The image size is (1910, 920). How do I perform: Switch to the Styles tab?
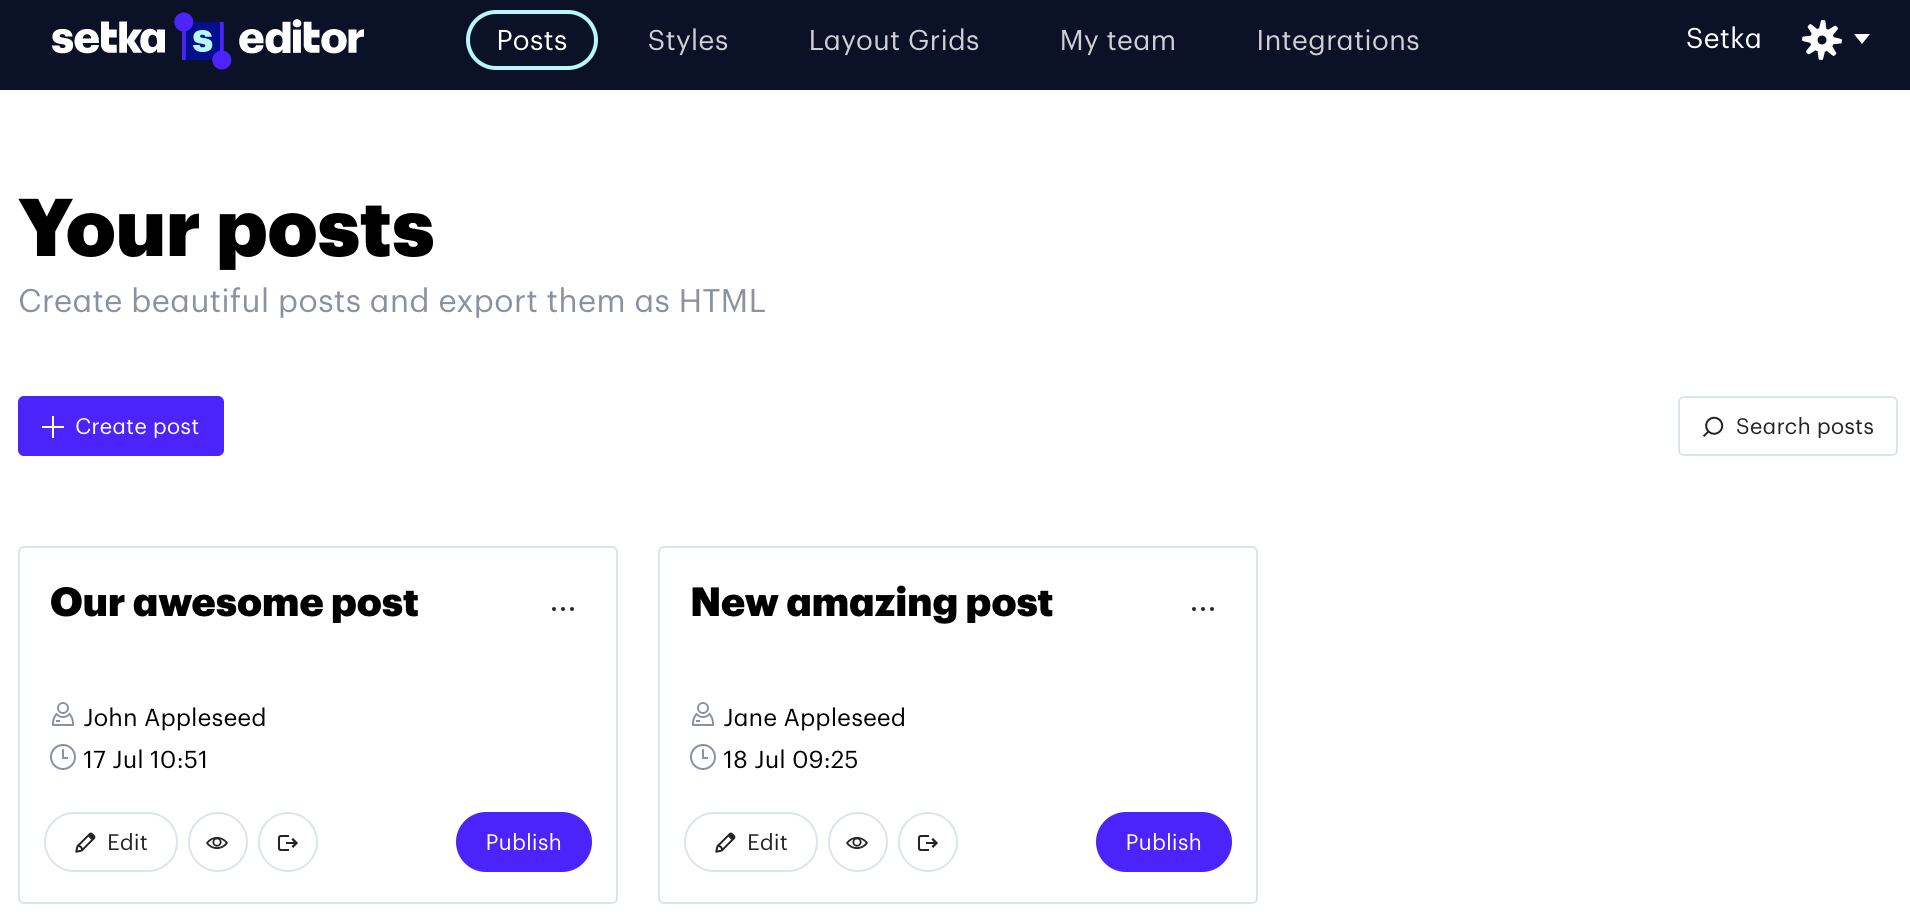(x=688, y=40)
